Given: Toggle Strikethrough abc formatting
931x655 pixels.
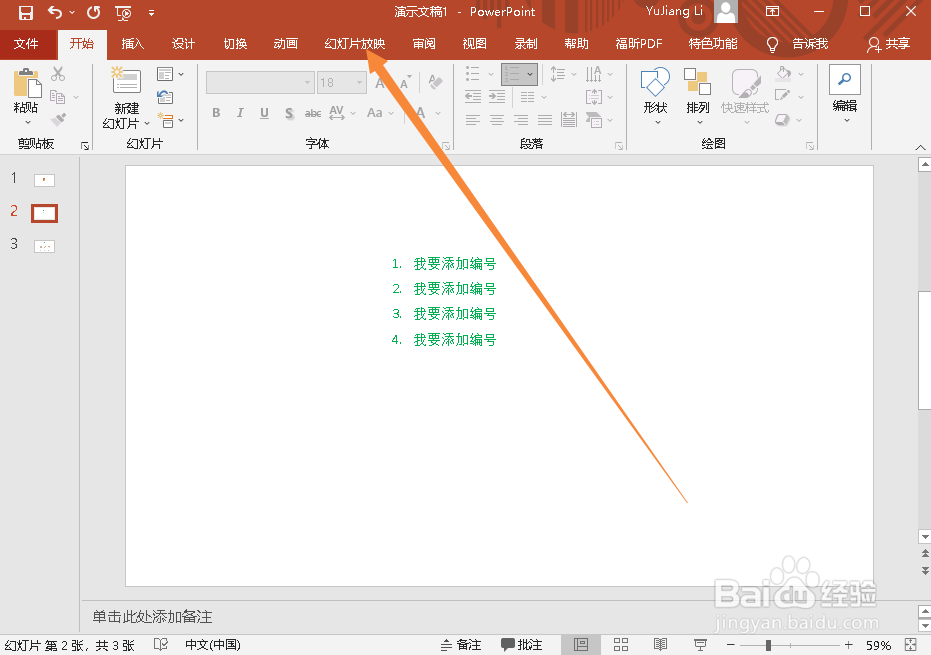Looking at the screenshot, I should (x=313, y=113).
